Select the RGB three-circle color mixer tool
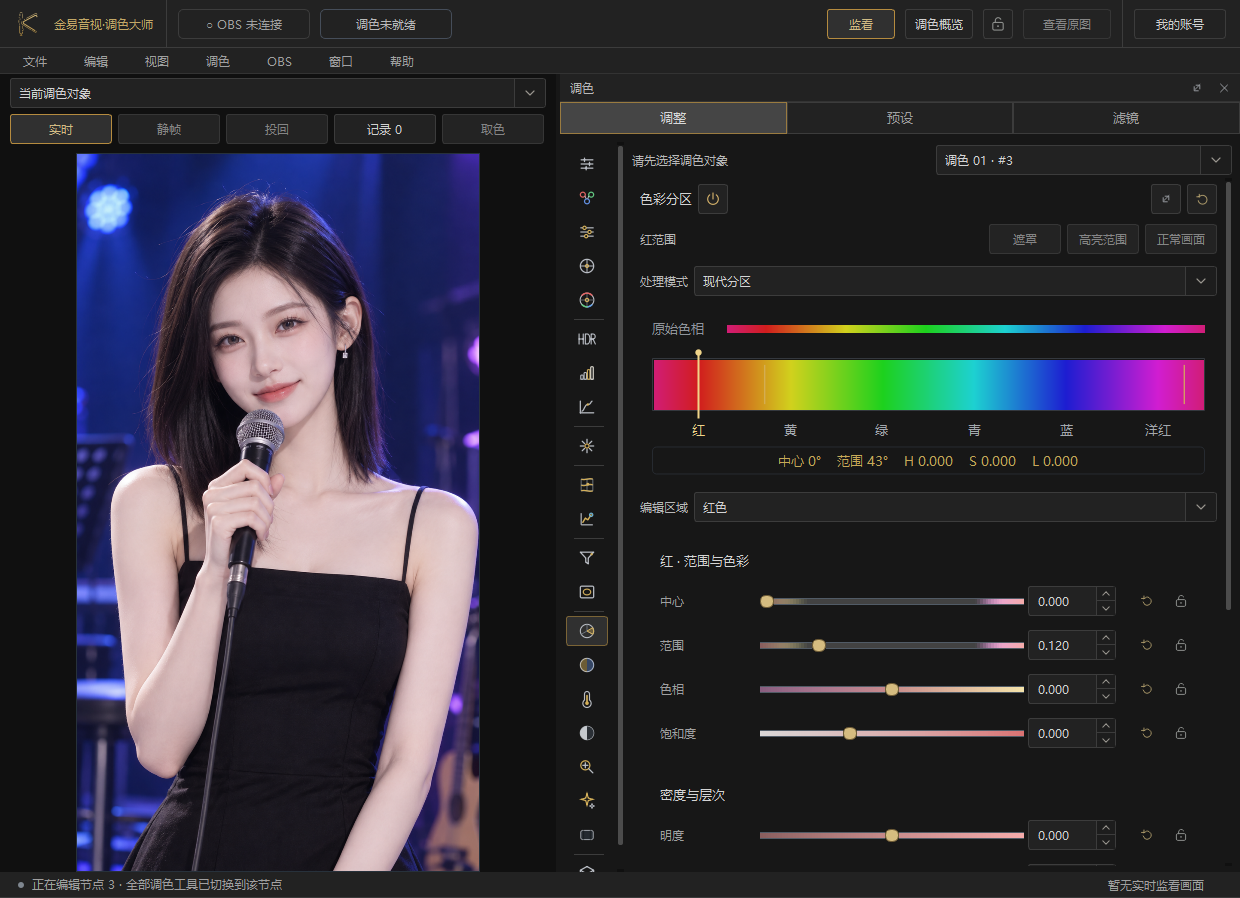The height and width of the screenshot is (898, 1240). click(x=587, y=198)
